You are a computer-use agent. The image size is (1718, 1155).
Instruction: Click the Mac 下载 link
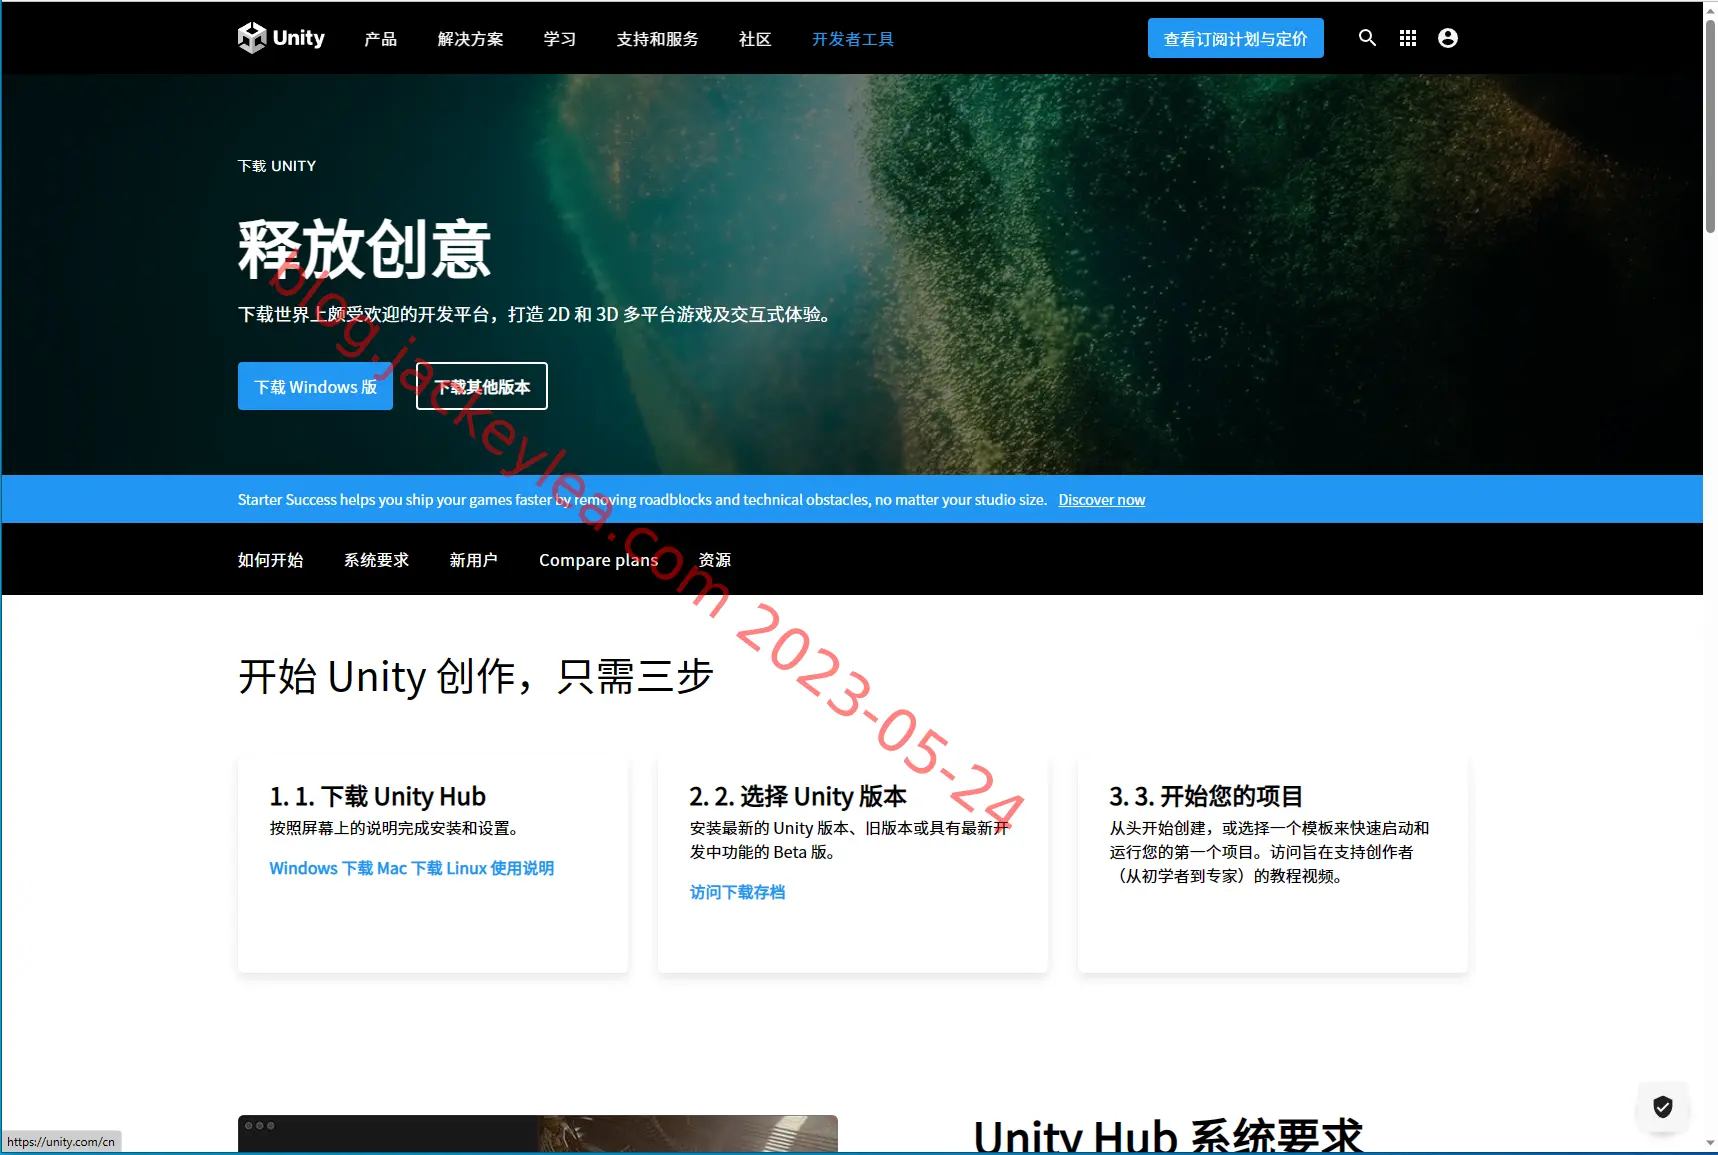410,868
